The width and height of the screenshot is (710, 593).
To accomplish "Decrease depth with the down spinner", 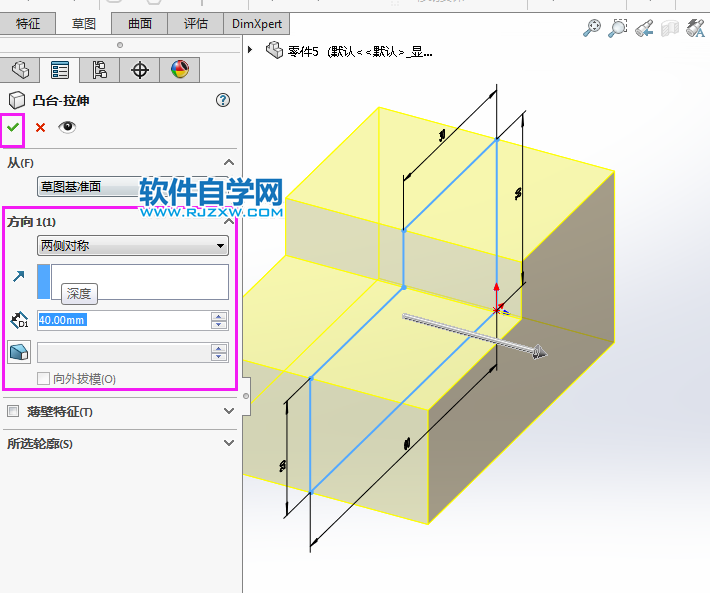I will click(x=219, y=325).
